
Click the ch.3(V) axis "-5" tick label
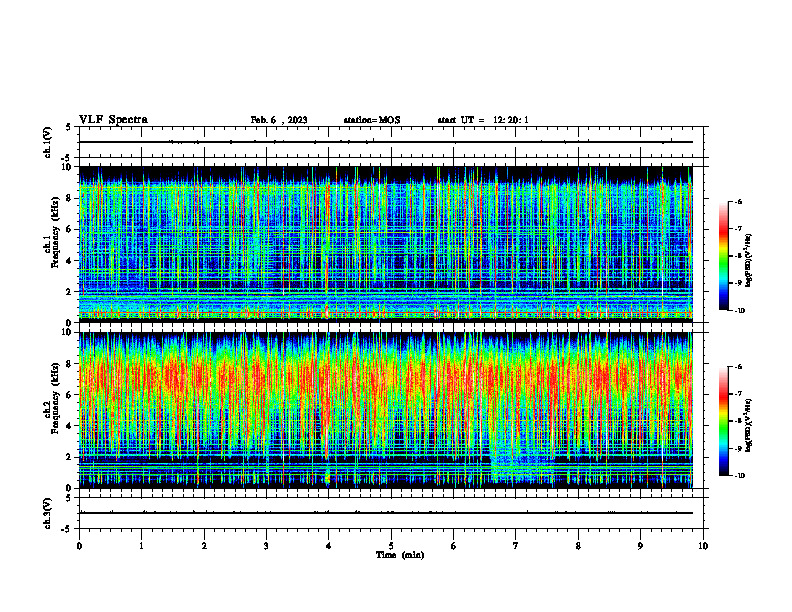click(66, 529)
